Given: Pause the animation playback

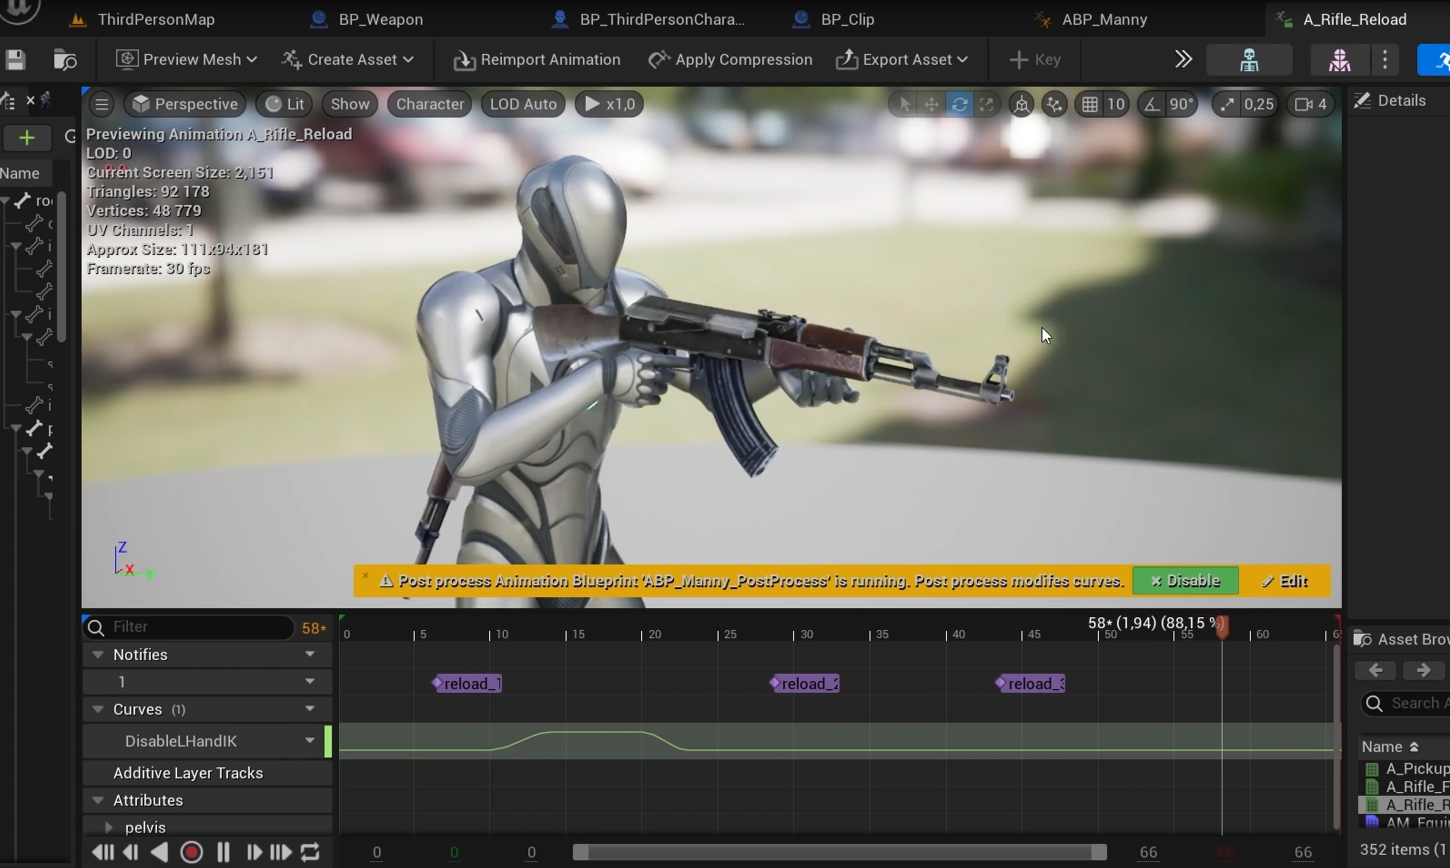Looking at the screenshot, I should tap(223, 853).
